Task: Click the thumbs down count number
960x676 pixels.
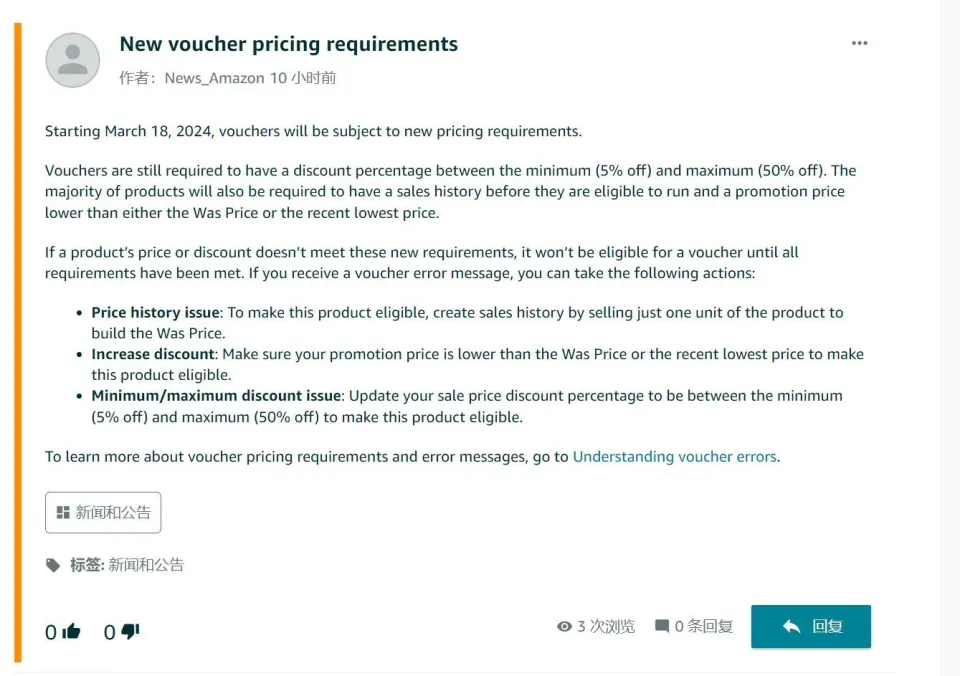Action: click(x=110, y=633)
